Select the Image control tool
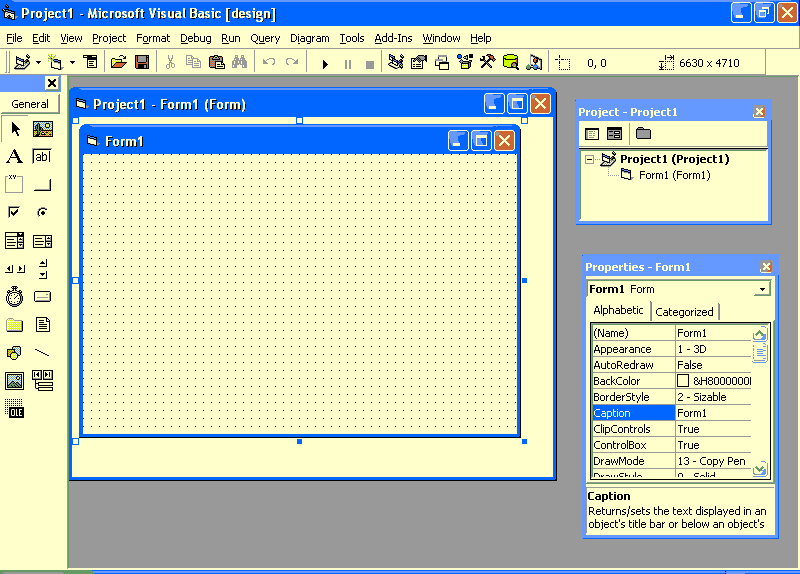 coord(15,380)
